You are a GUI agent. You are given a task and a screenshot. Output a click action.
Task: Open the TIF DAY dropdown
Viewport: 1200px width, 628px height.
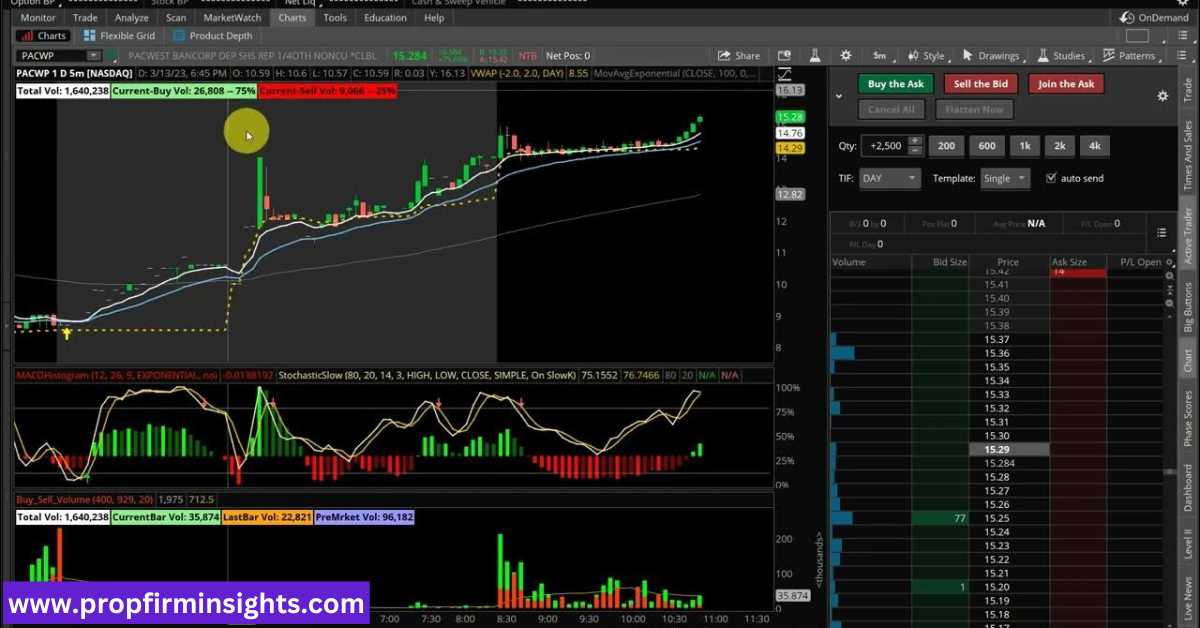[890, 178]
